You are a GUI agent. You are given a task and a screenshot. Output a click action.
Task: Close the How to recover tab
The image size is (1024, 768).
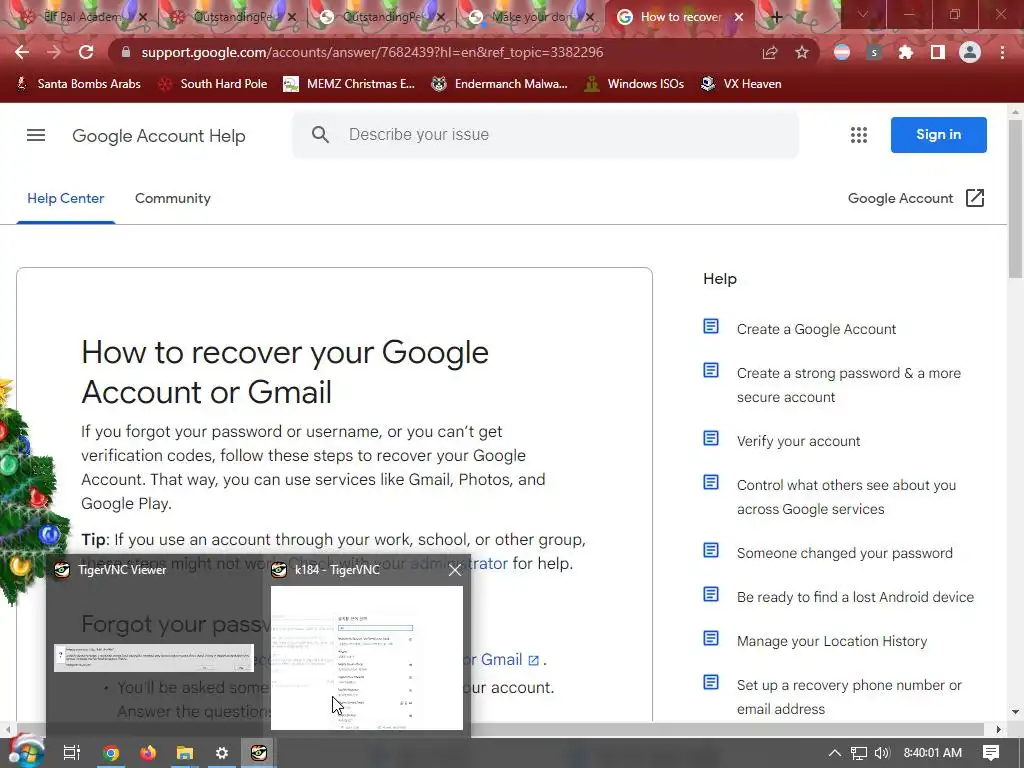(739, 17)
